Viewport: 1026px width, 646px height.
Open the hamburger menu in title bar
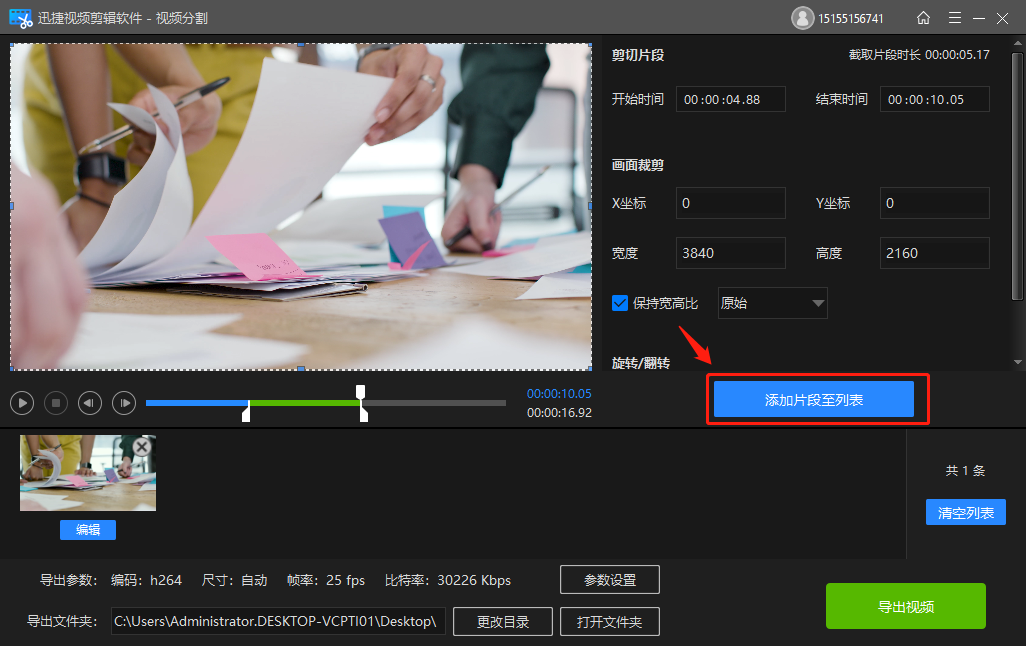(955, 18)
